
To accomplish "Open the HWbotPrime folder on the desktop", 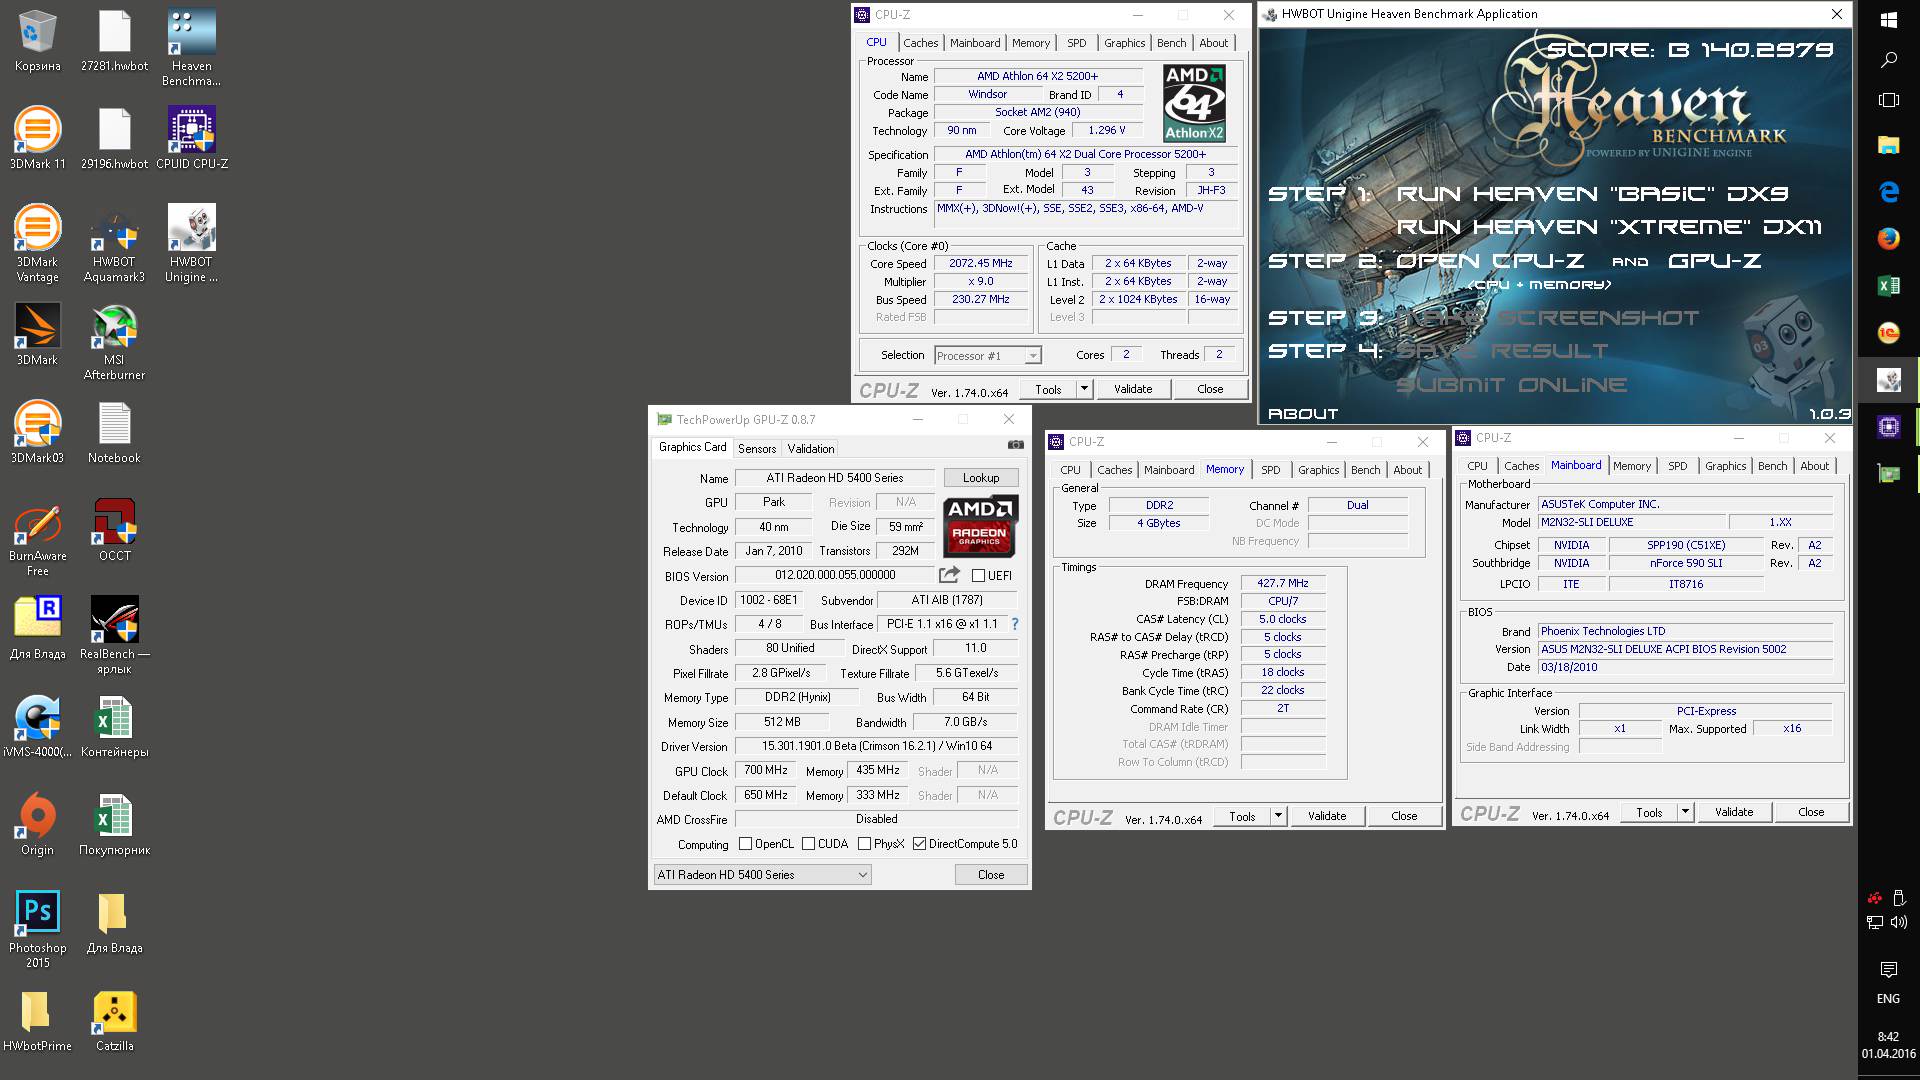I will point(37,1020).
